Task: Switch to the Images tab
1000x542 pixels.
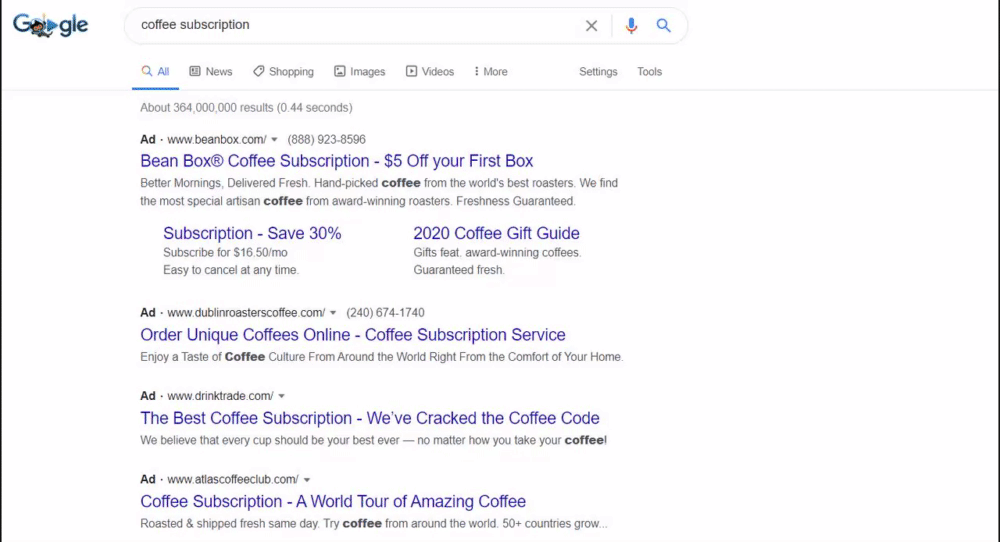Action: click(360, 71)
